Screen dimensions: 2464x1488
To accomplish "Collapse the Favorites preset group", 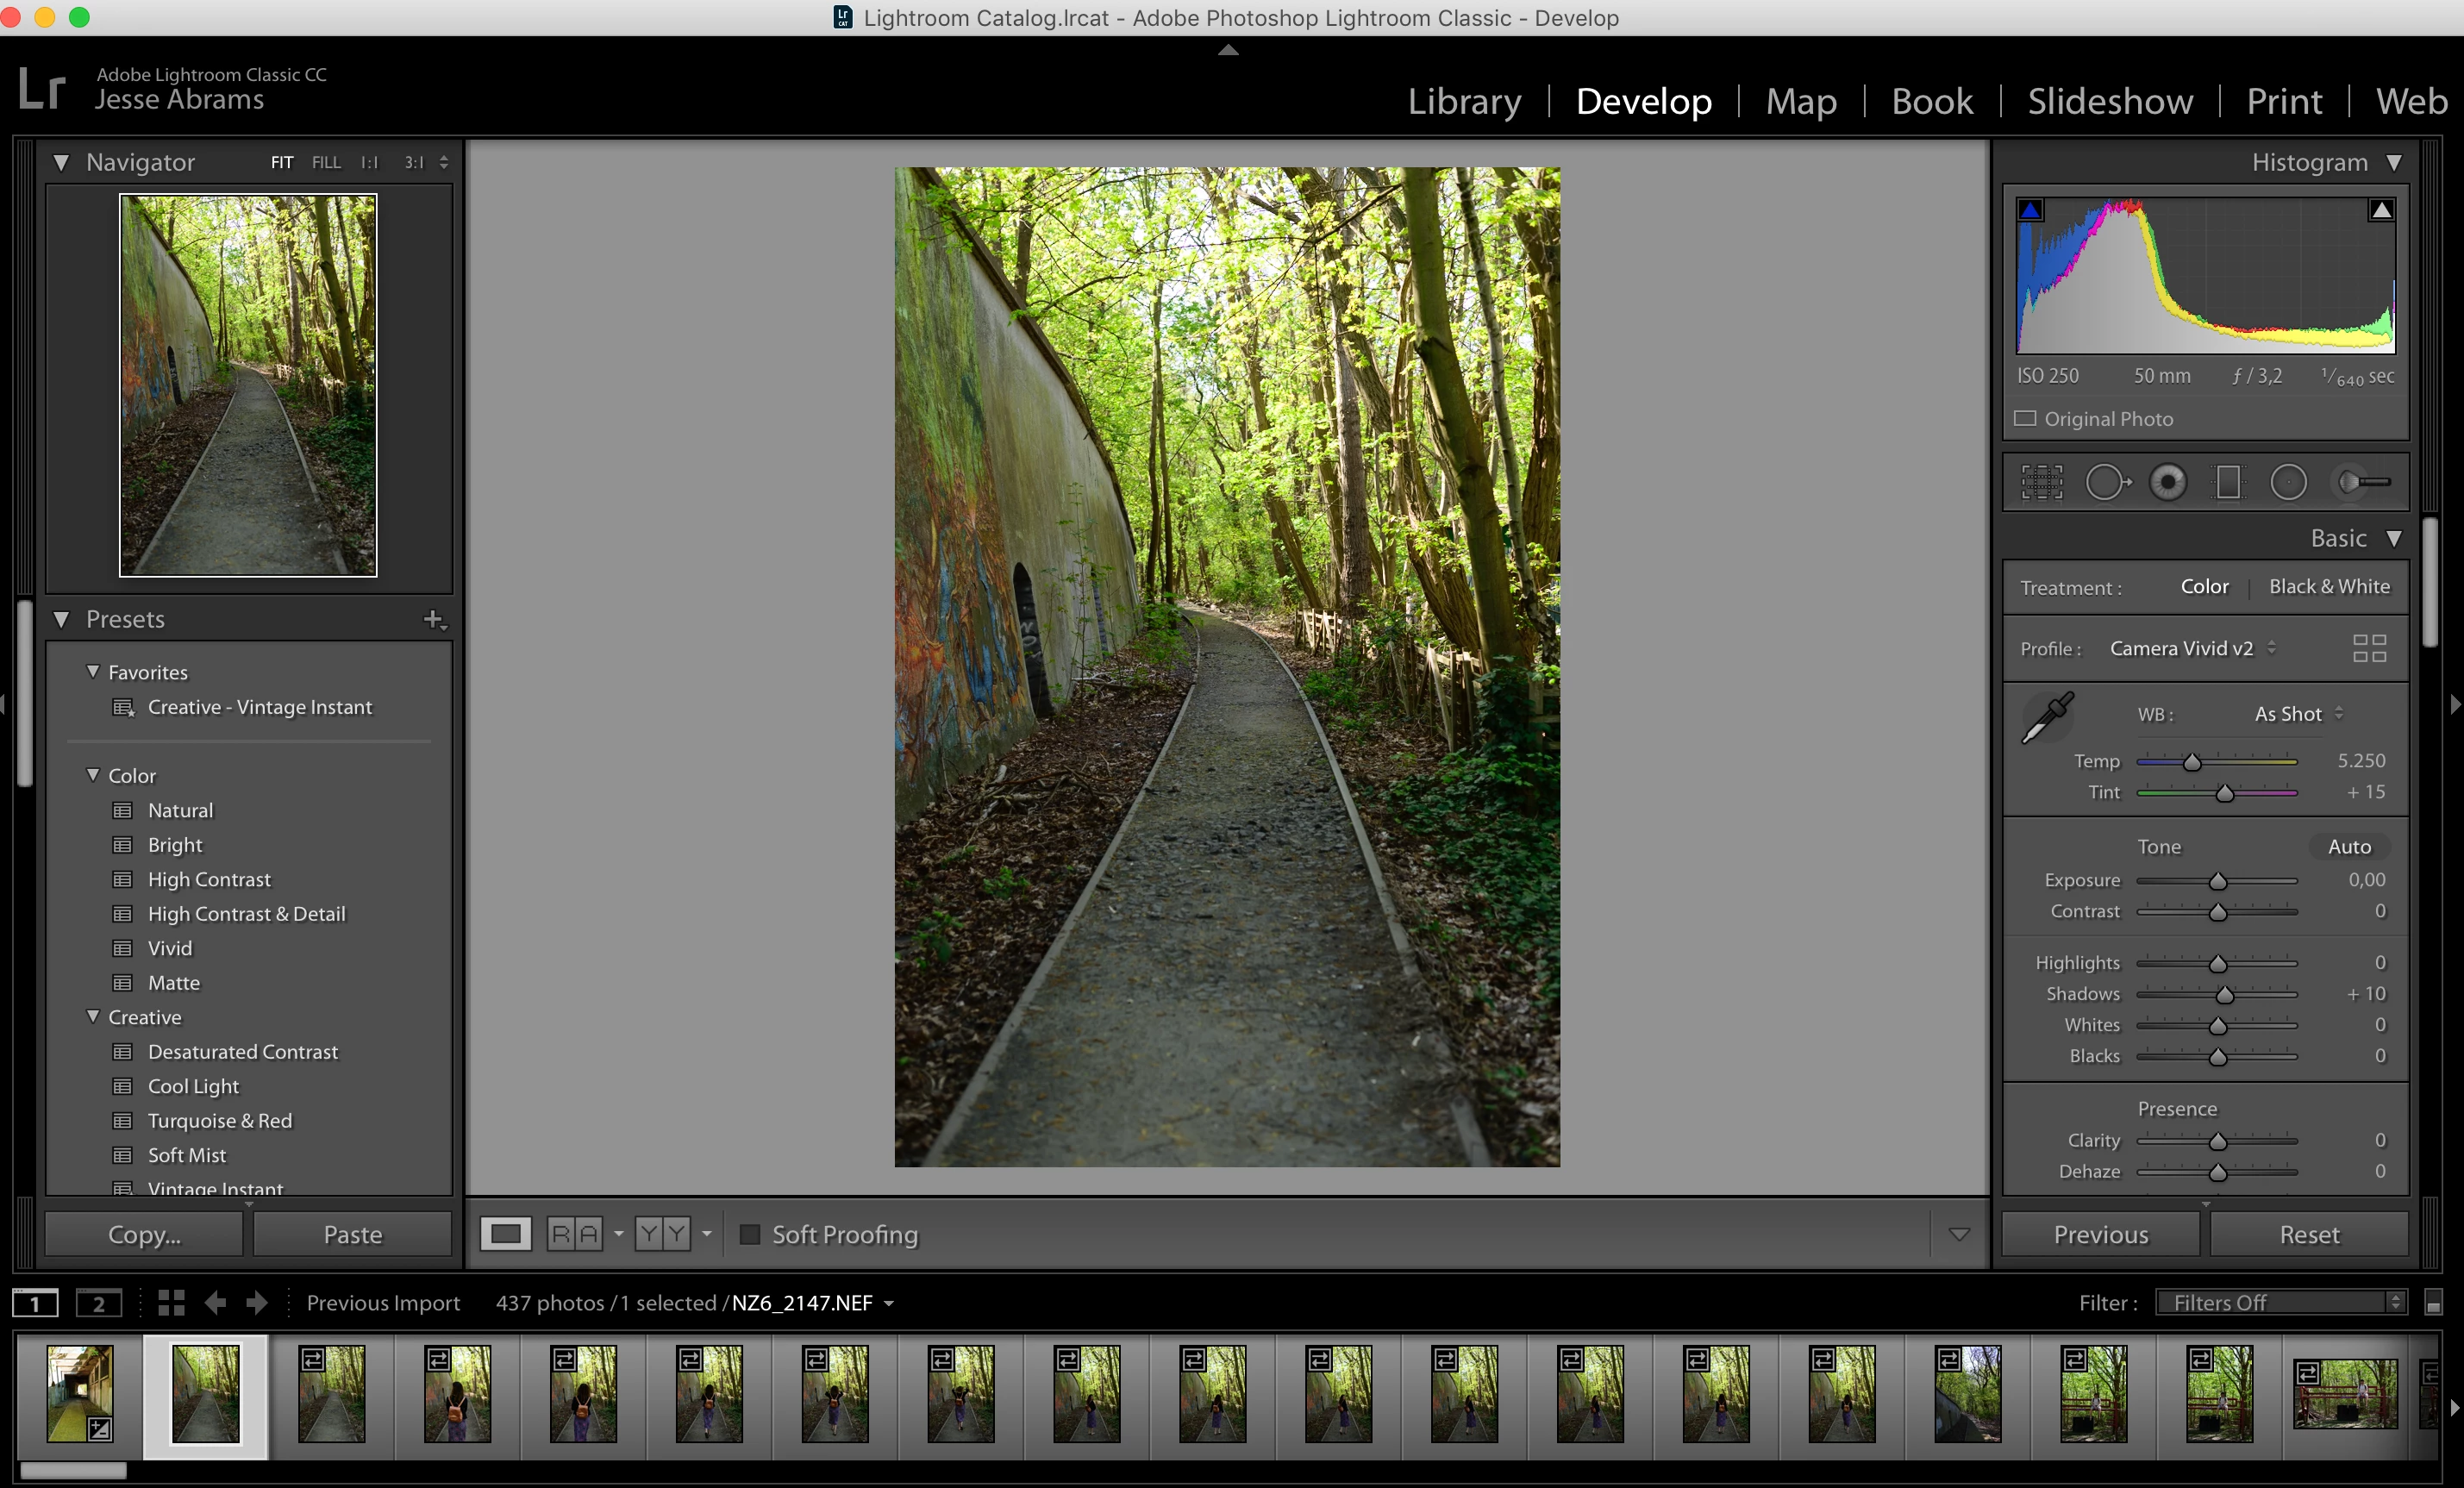I will point(93,672).
